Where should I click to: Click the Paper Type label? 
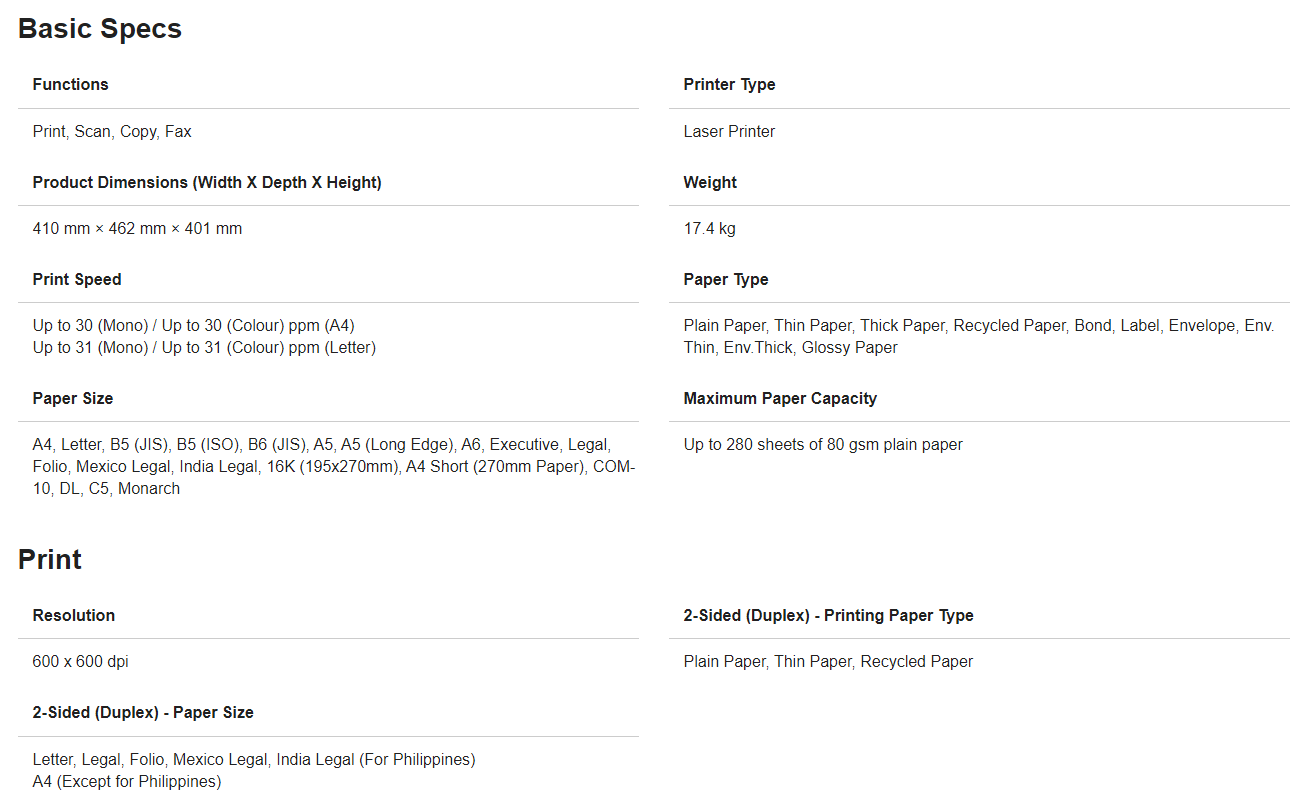coord(726,280)
